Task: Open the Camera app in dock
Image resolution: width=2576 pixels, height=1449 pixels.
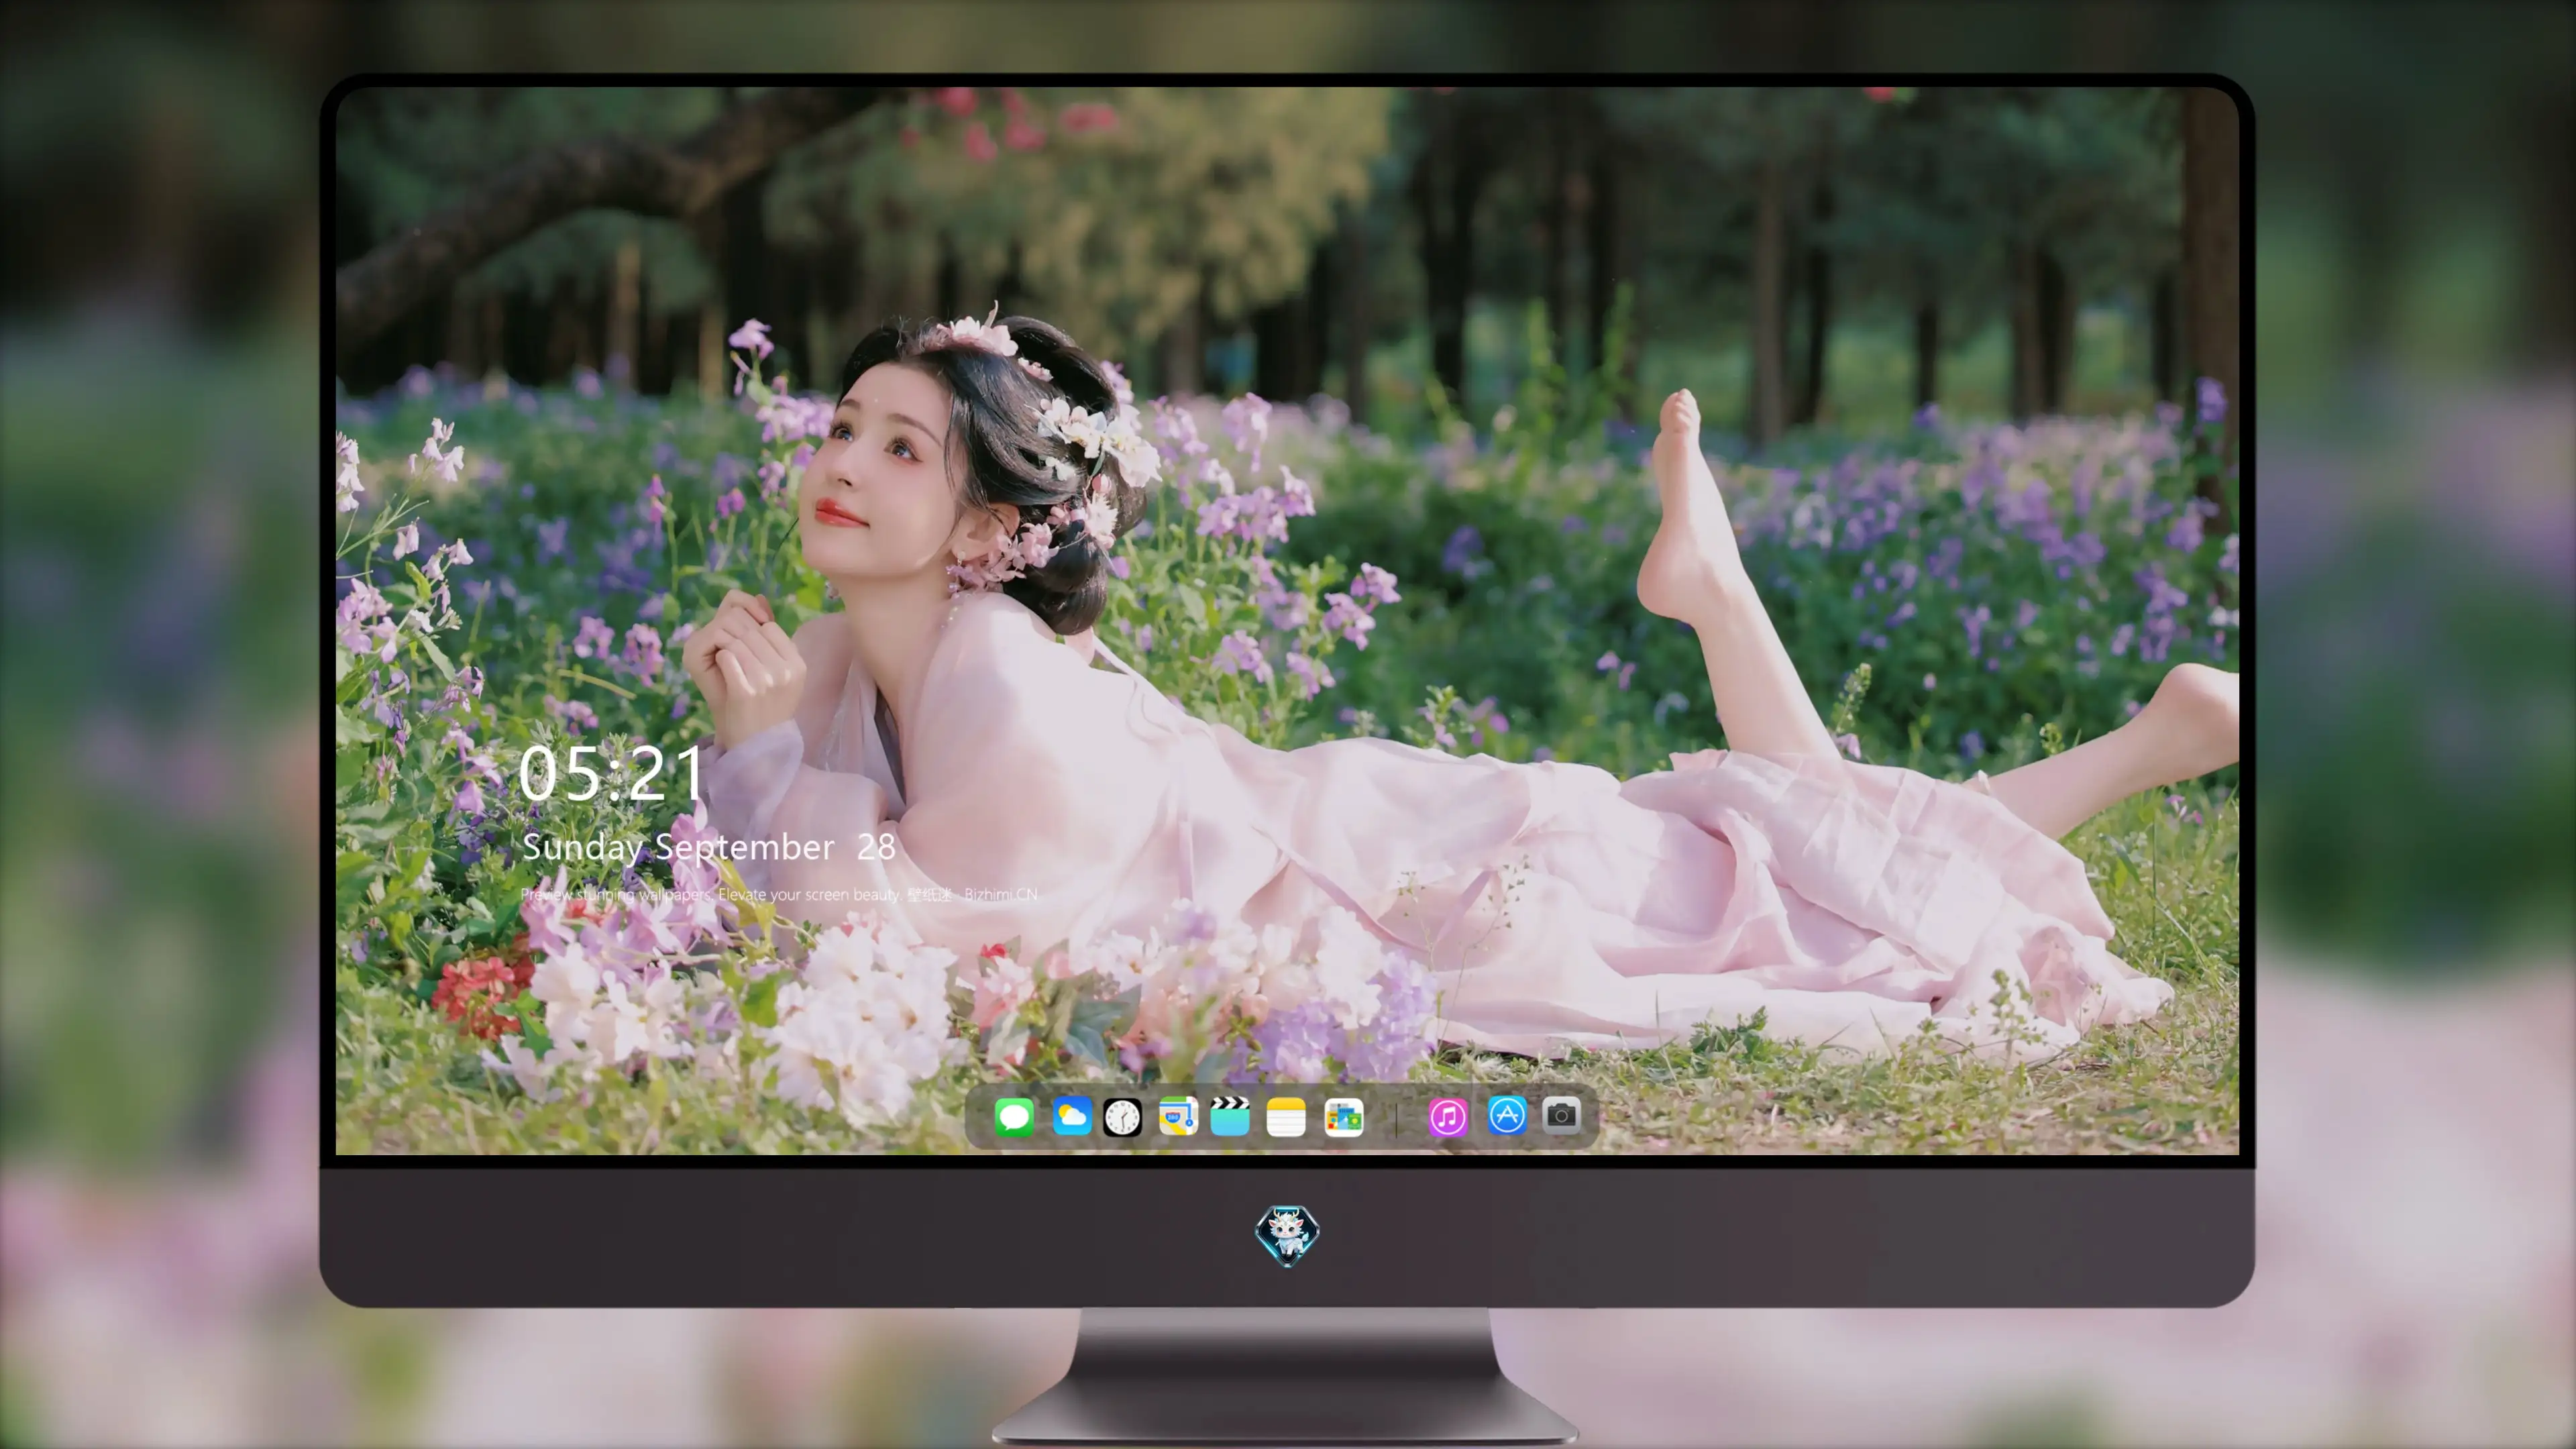Action: [x=1561, y=1115]
